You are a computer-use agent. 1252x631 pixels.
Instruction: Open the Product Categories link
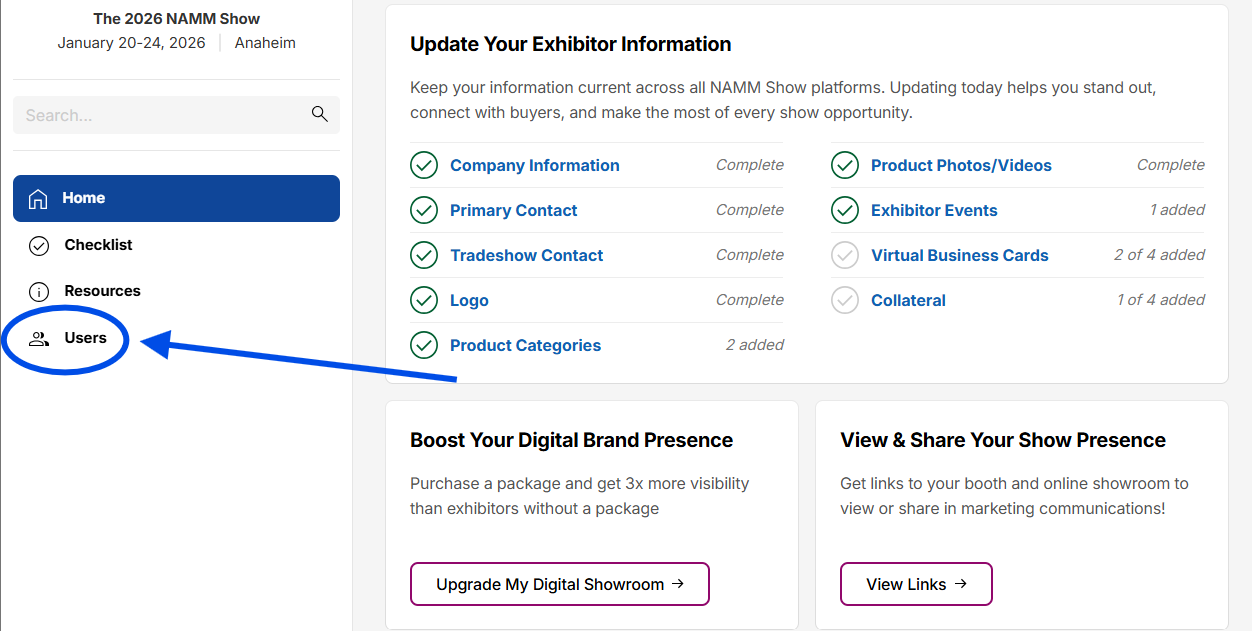click(x=525, y=345)
